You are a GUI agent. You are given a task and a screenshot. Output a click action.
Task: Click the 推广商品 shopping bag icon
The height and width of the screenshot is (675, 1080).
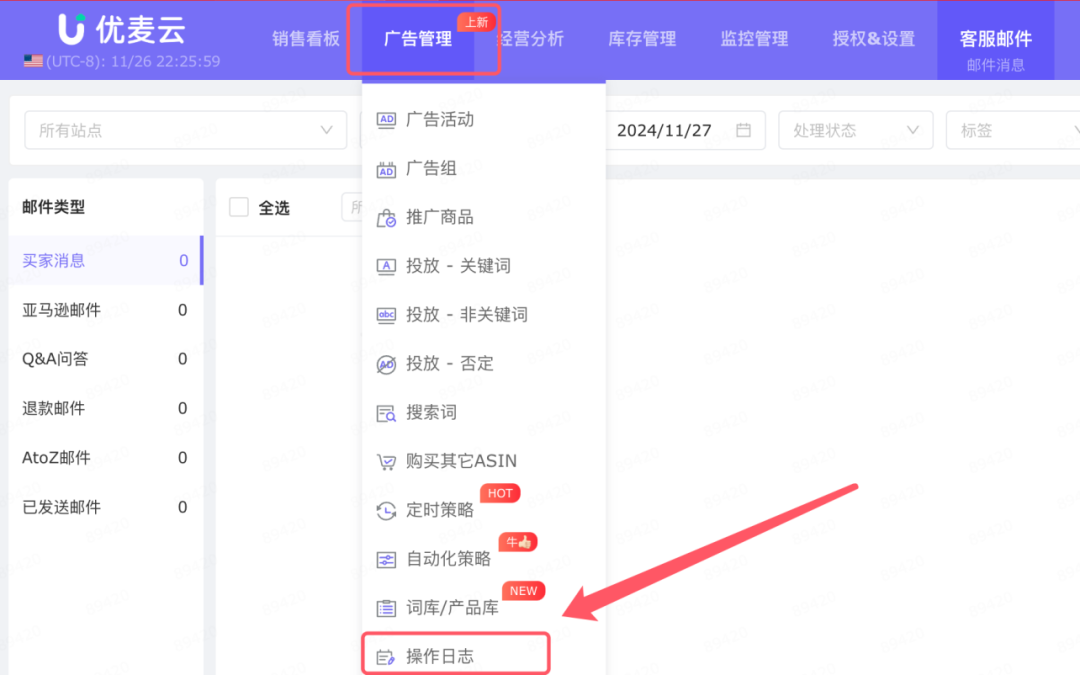coord(386,218)
